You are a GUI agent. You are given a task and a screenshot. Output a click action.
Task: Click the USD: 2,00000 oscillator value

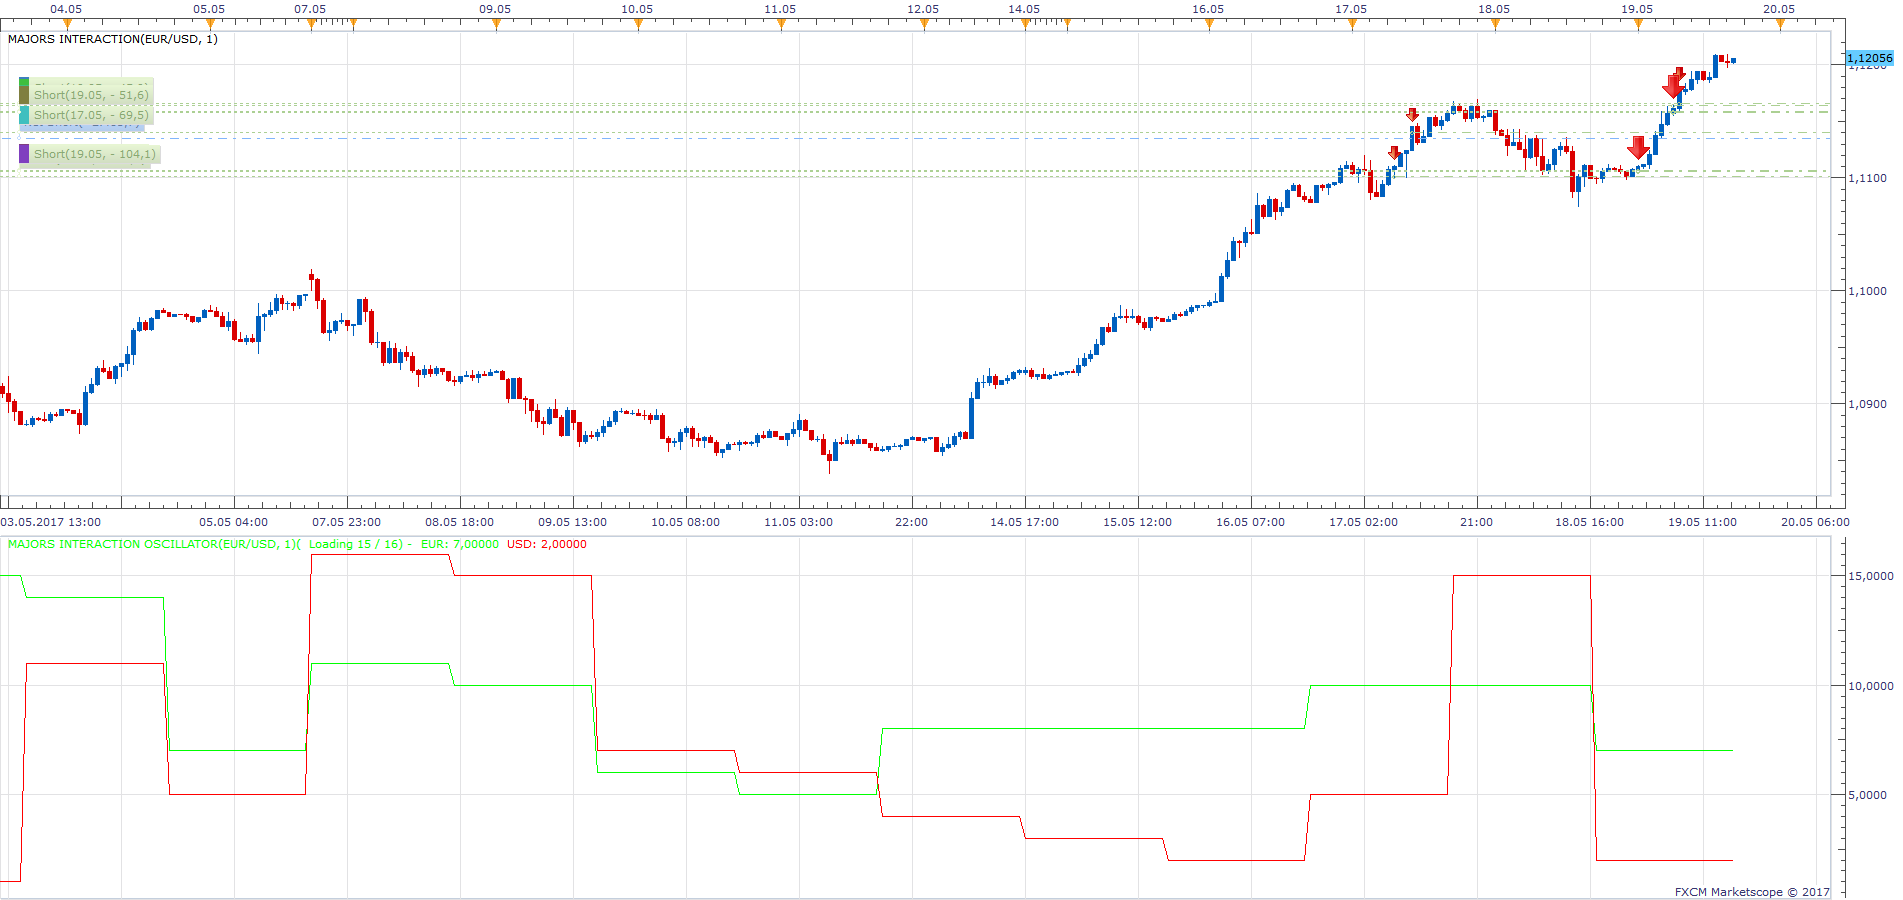[x=547, y=544]
